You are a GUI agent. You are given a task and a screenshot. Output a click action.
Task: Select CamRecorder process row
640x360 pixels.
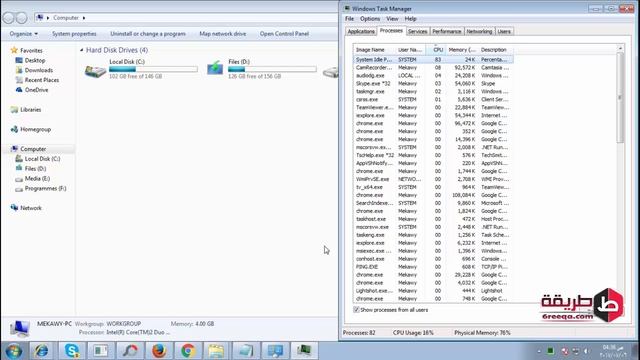click(x=433, y=68)
